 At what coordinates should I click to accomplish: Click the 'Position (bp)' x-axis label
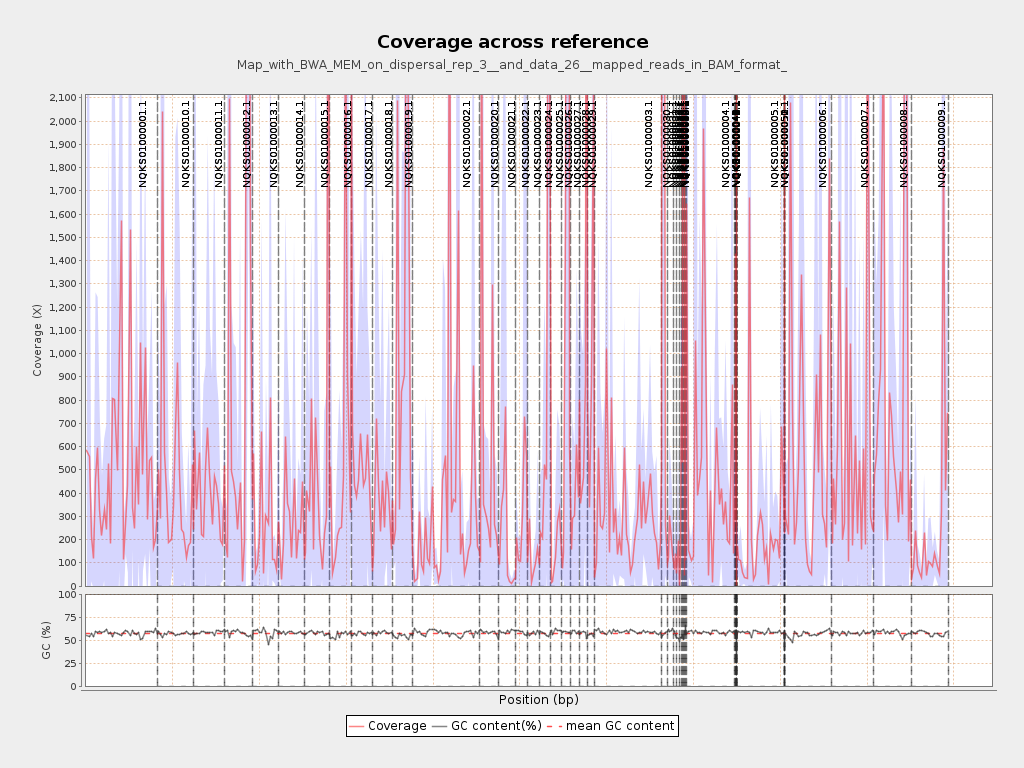tap(538, 700)
